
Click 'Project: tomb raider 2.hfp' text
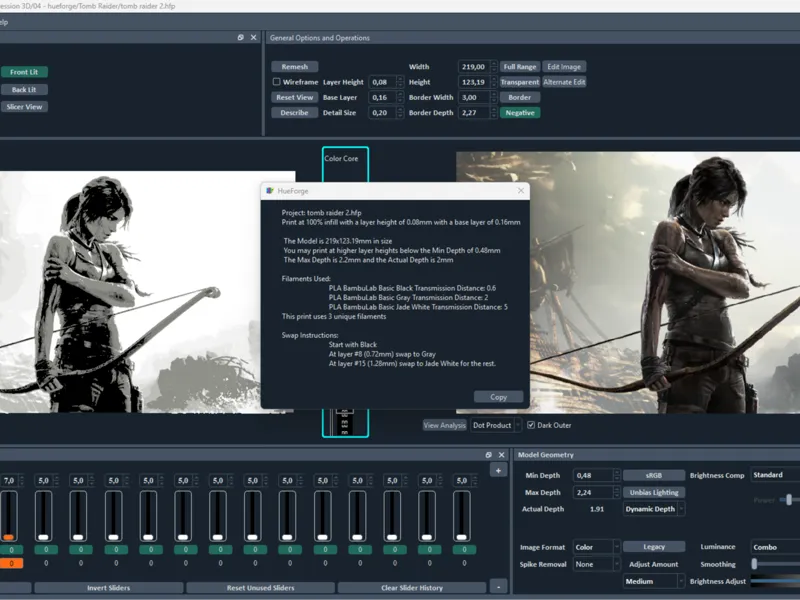[x=321, y=213]
